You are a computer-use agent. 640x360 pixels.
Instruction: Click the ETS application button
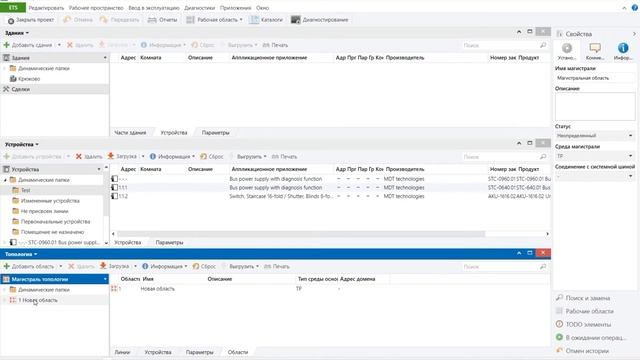pyautogui.click(x=13, y=8)
